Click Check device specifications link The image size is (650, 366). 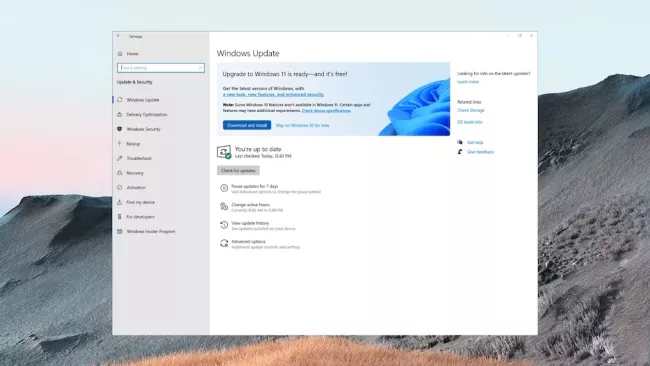(326, 111)
